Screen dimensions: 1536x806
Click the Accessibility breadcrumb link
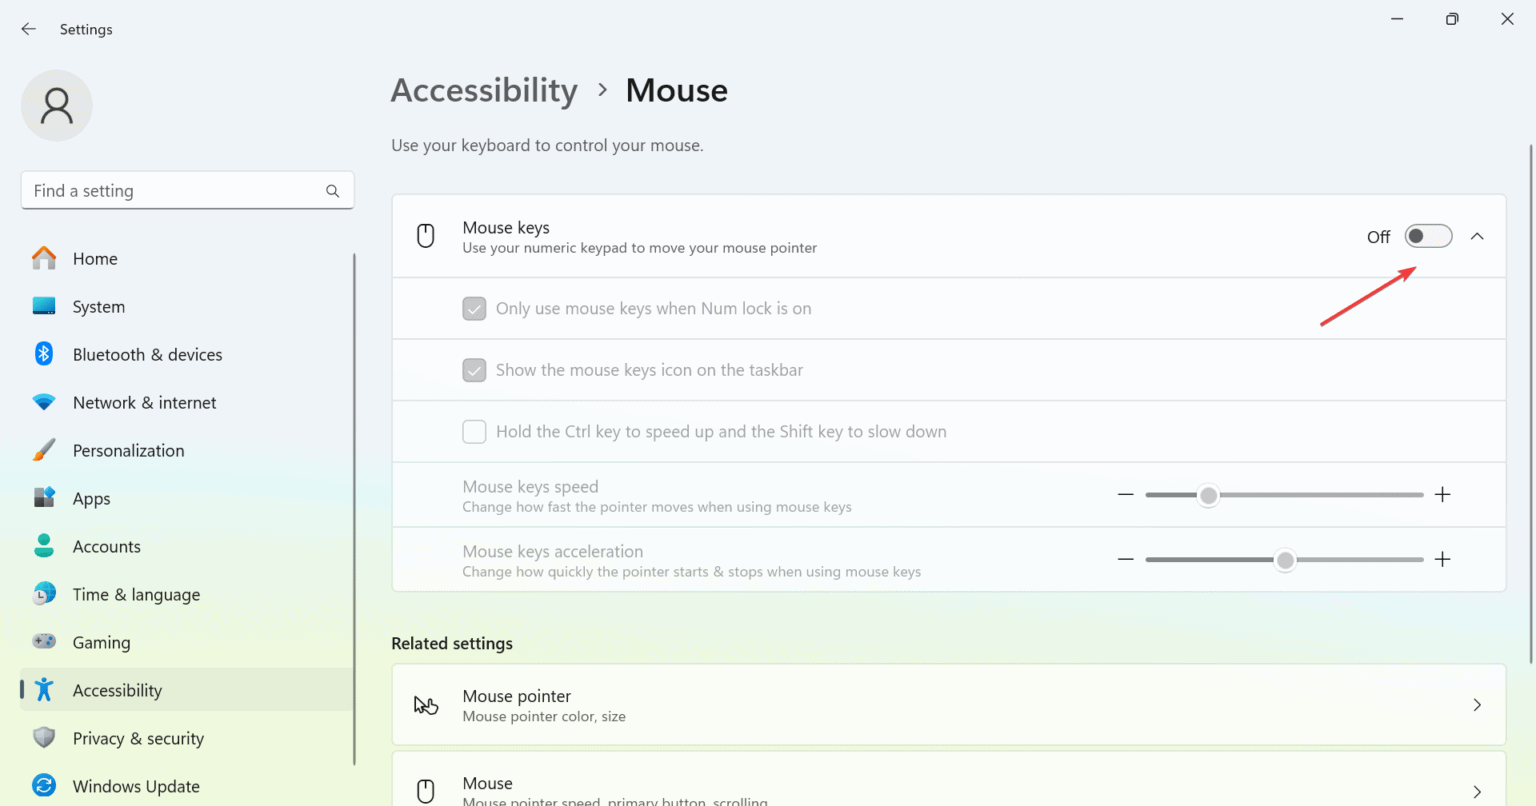pos(484,90)
